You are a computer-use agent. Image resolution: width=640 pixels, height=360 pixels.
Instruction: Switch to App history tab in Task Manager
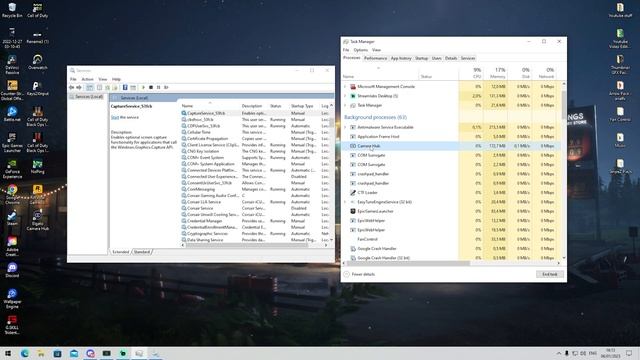(401, 58)
